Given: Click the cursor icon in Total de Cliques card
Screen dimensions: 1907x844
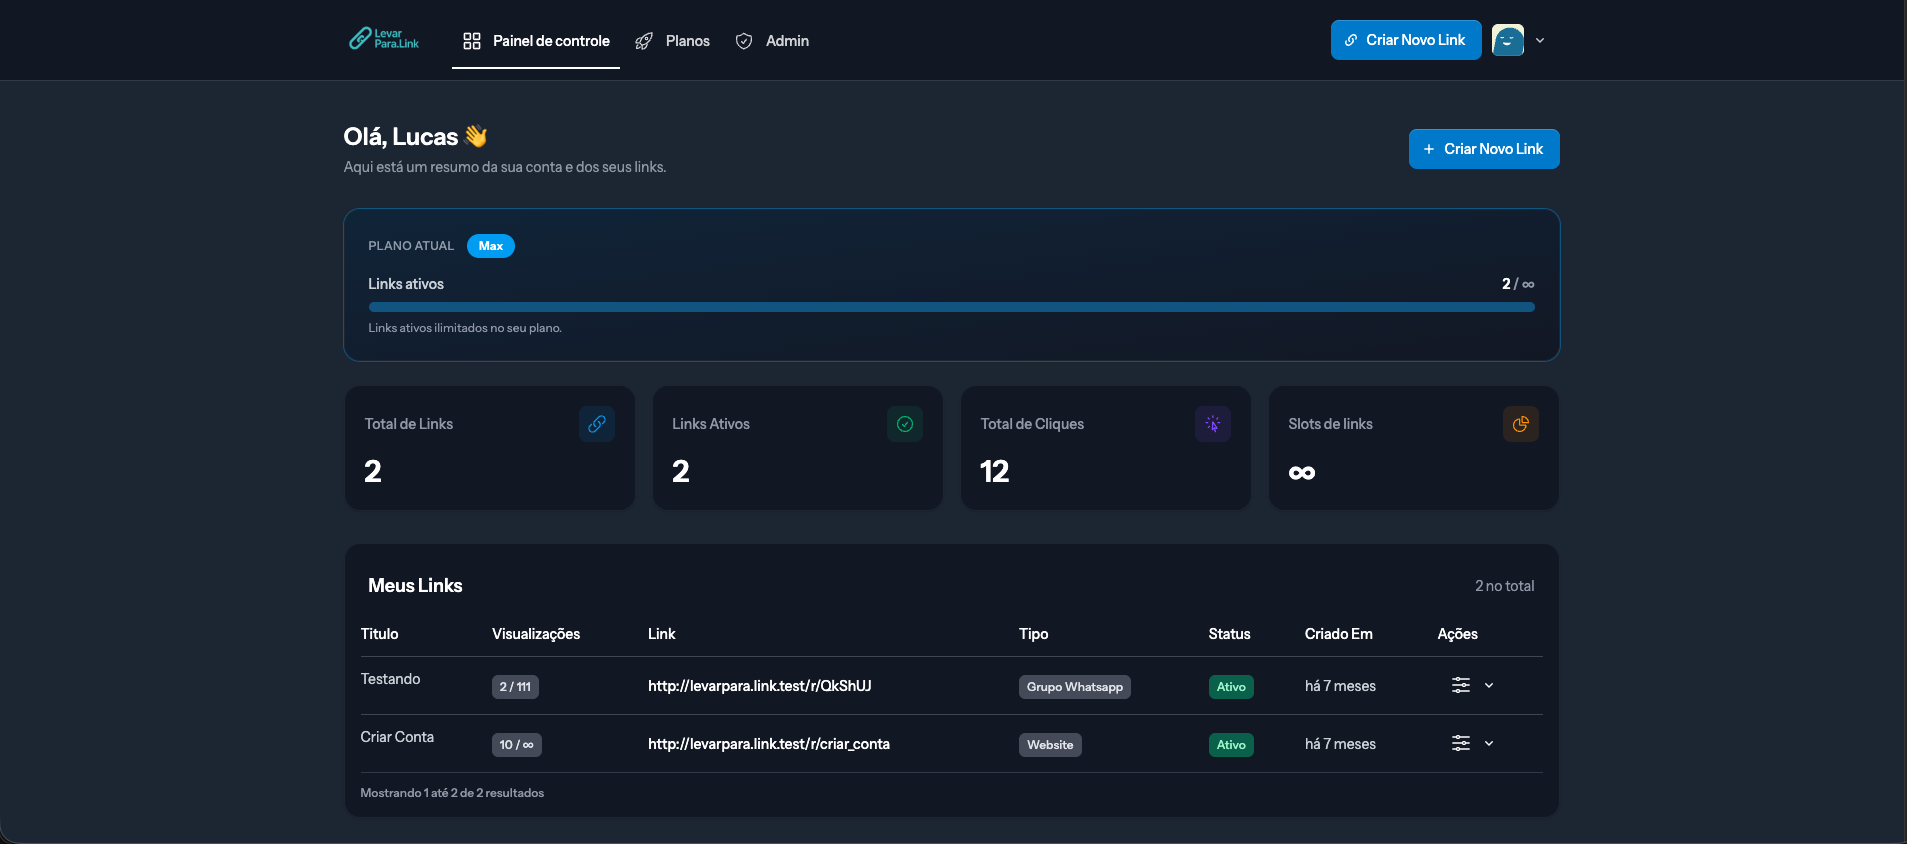Looking at the screenshot, I should pos(1213,424).
